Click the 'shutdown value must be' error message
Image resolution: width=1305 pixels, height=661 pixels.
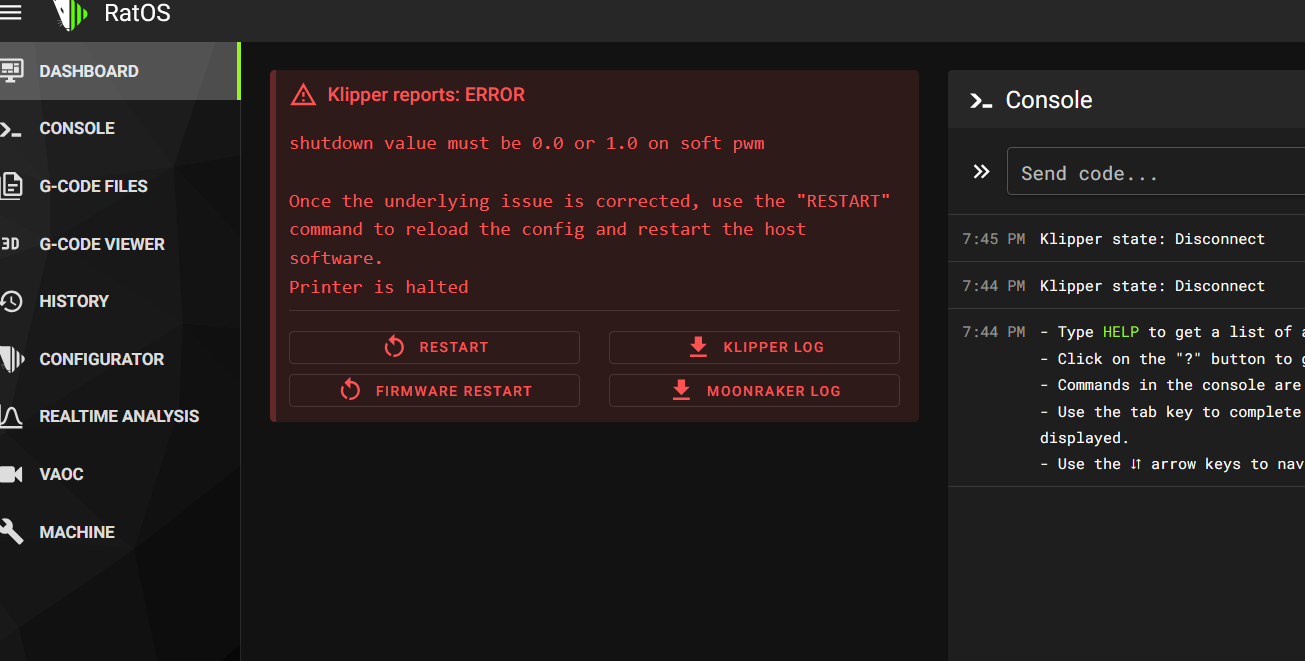click(527, 143)
